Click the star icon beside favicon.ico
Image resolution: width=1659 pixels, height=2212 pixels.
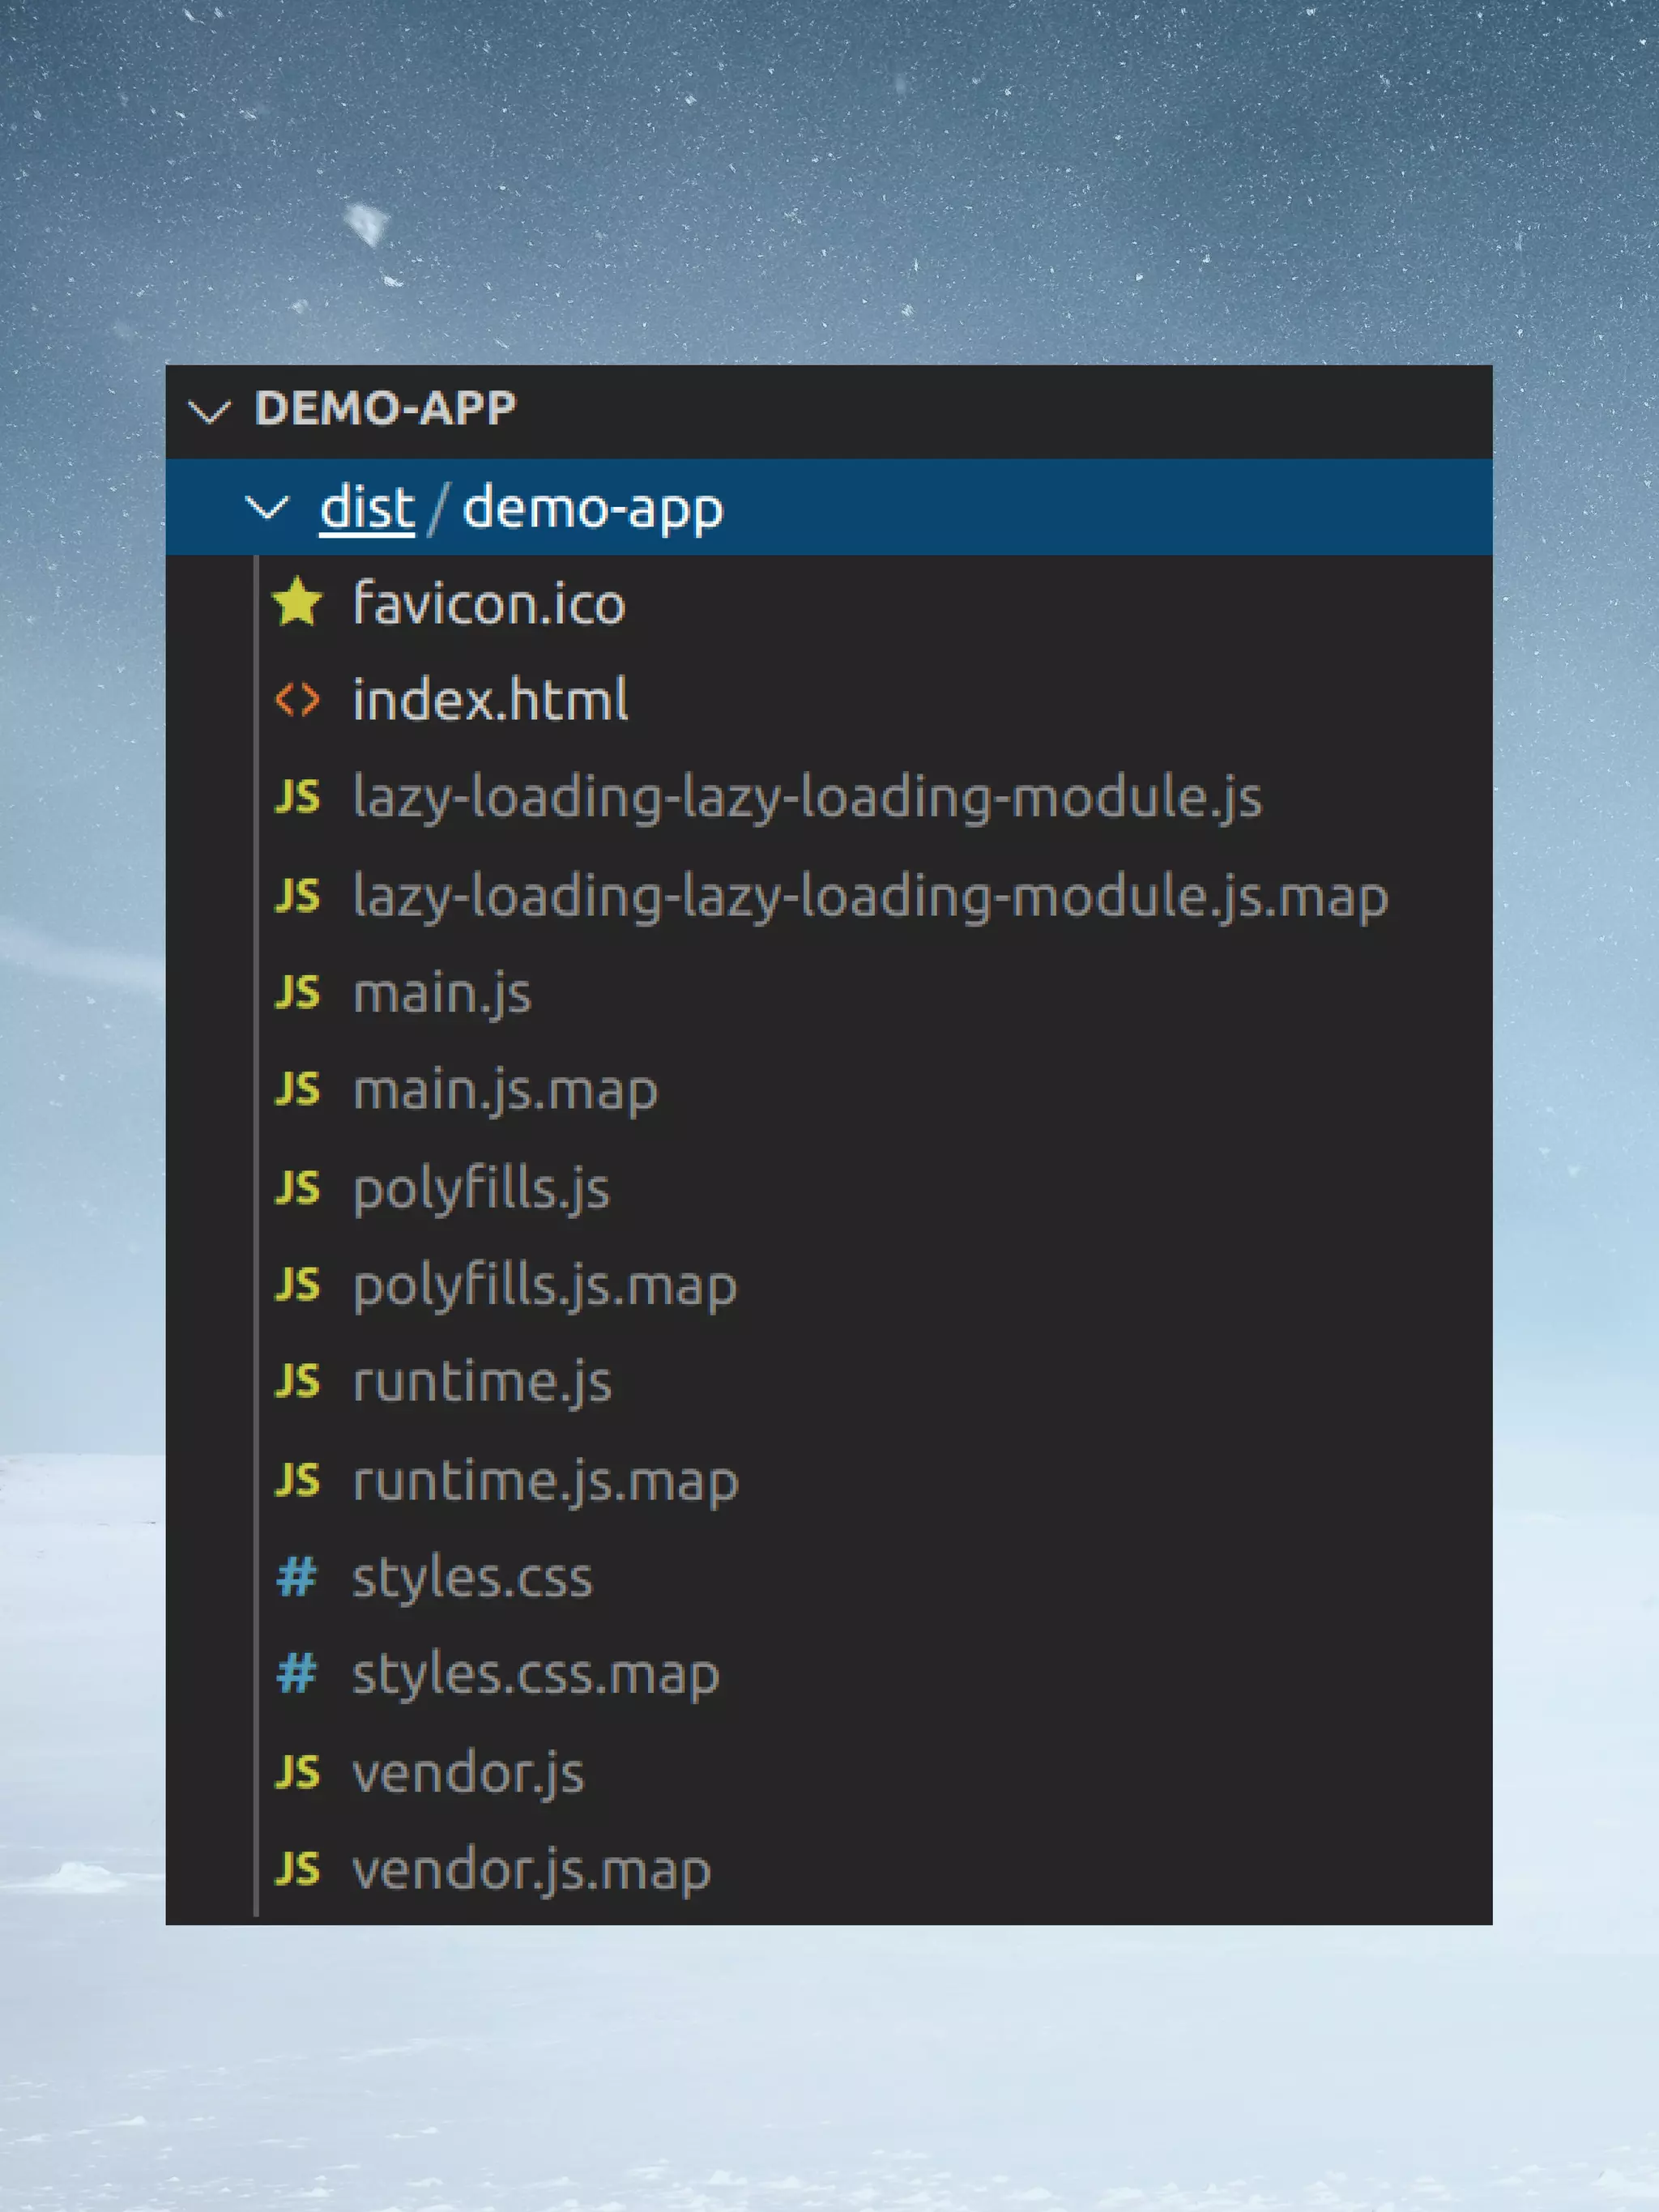click(297, 603)
